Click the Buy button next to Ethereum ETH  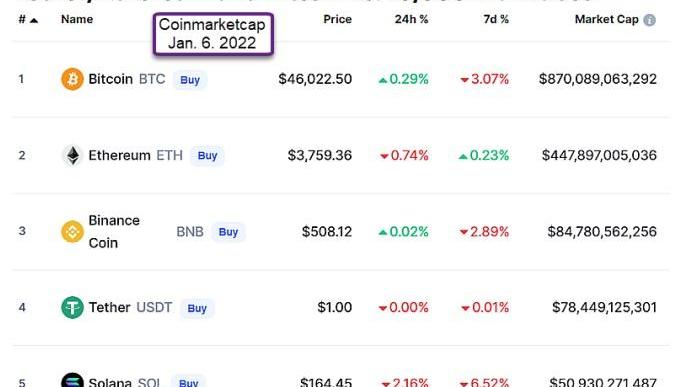point(208,156)
